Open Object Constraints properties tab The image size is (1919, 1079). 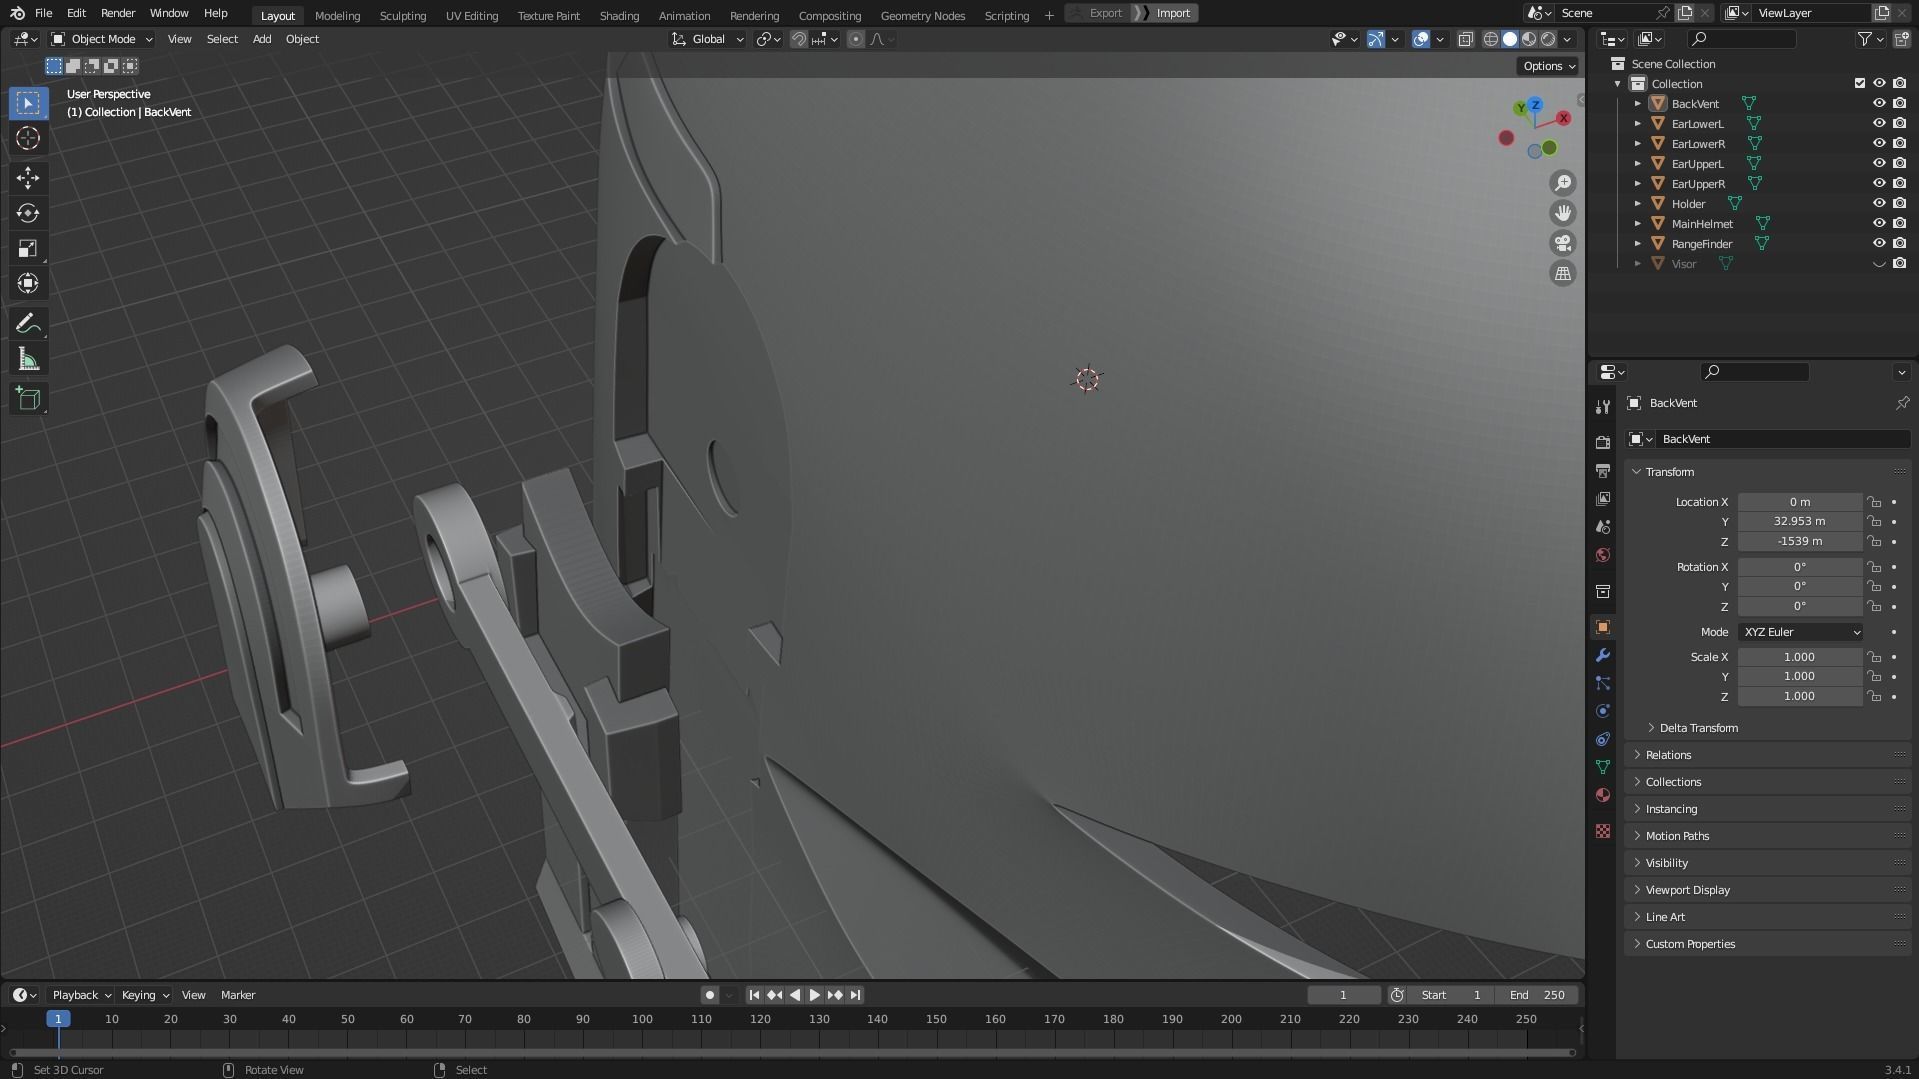click(x=1603, y=739)
